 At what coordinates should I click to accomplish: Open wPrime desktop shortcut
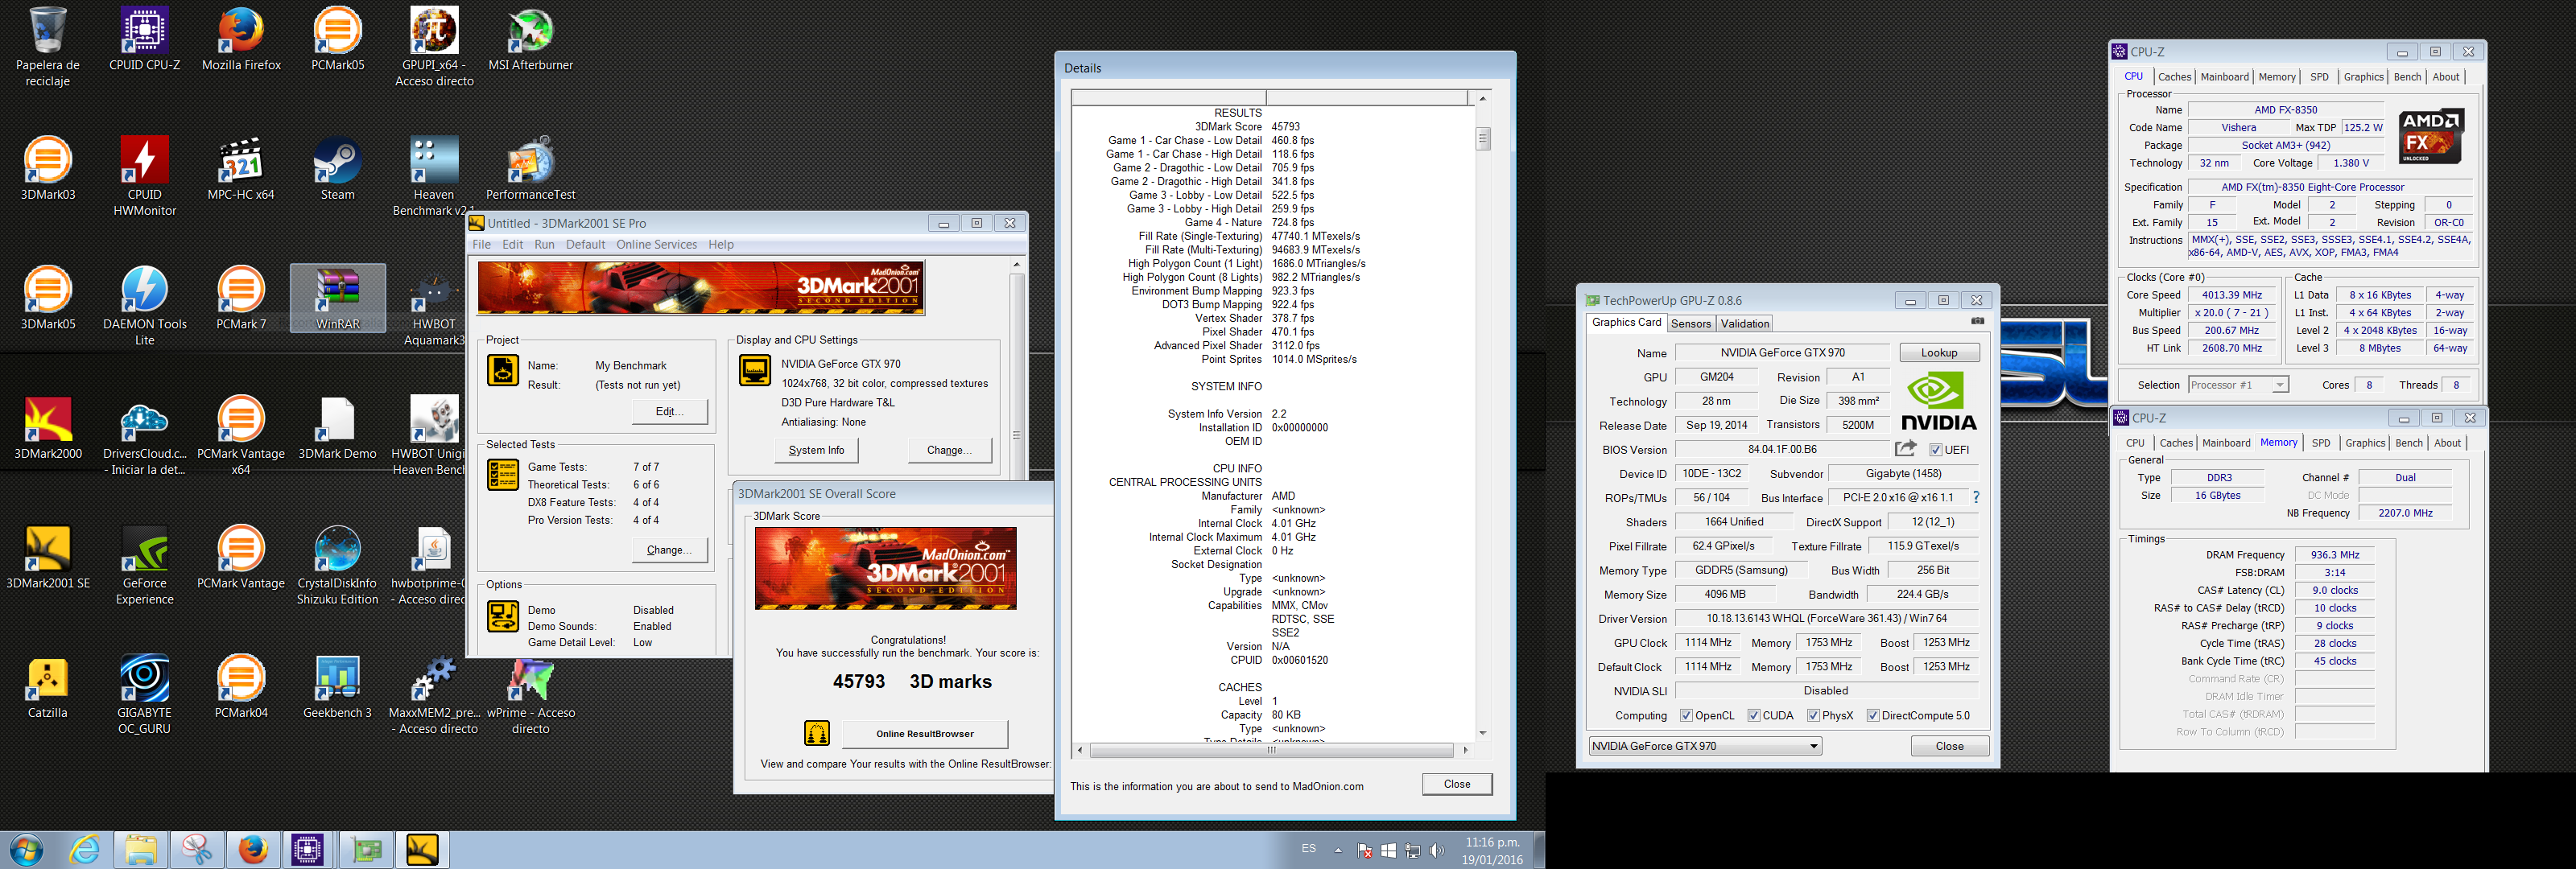click(530, 695)
